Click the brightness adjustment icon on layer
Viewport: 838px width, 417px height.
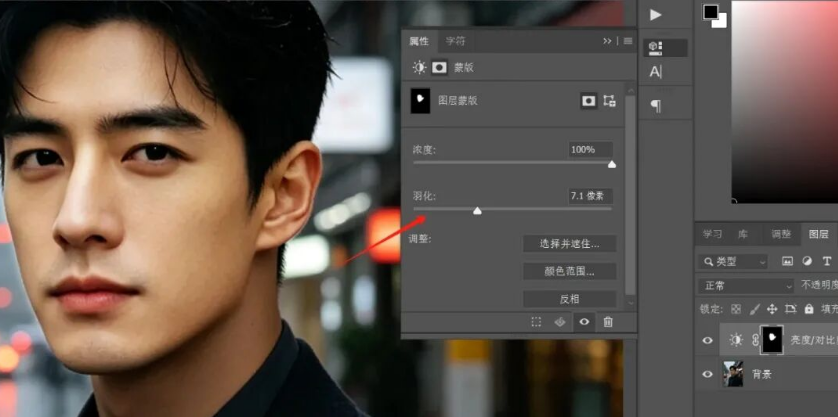click(x=736, y=339)
